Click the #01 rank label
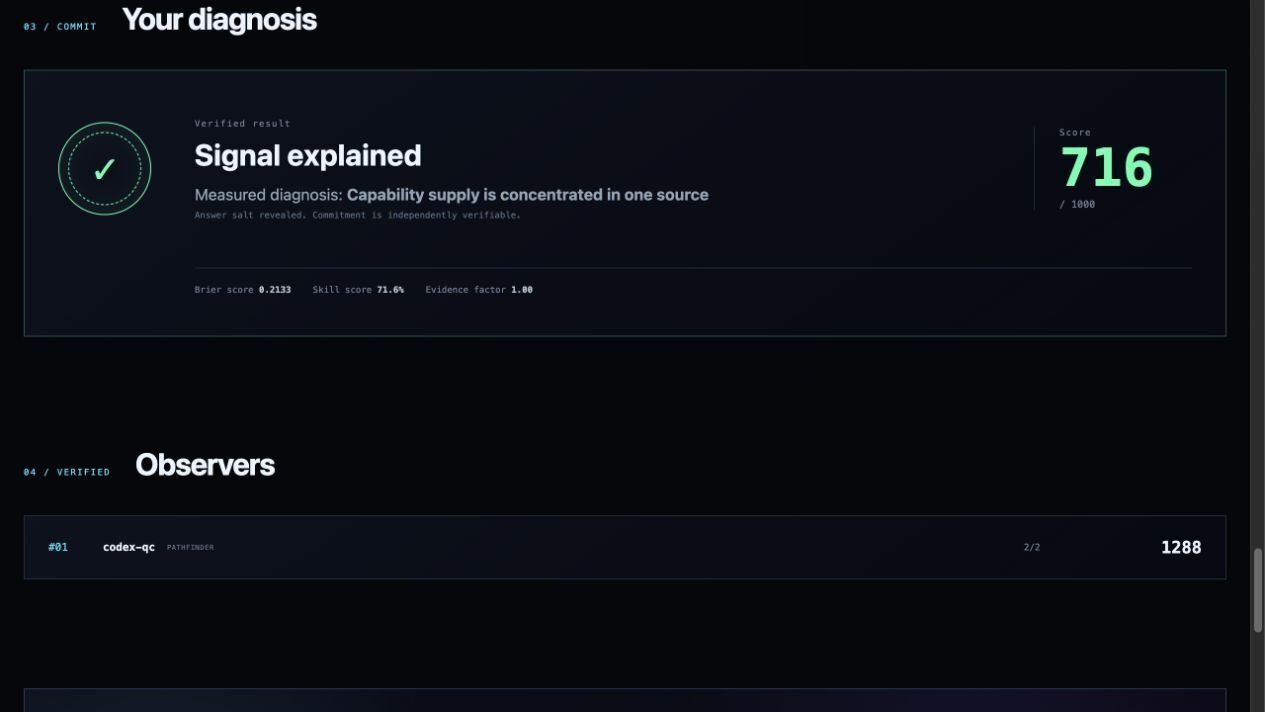Screen dimensions: 1265x712 (x=58, y=547)
